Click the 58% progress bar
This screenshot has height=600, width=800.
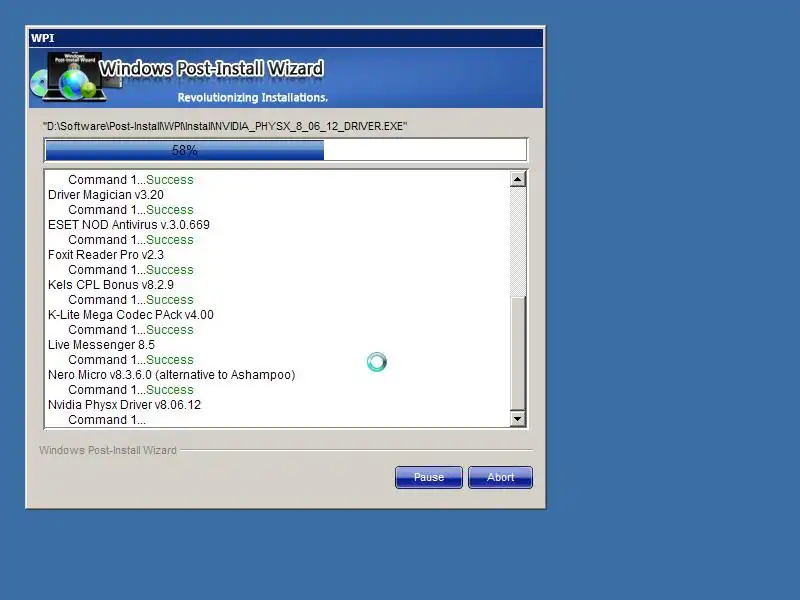(x=286, y=150)
